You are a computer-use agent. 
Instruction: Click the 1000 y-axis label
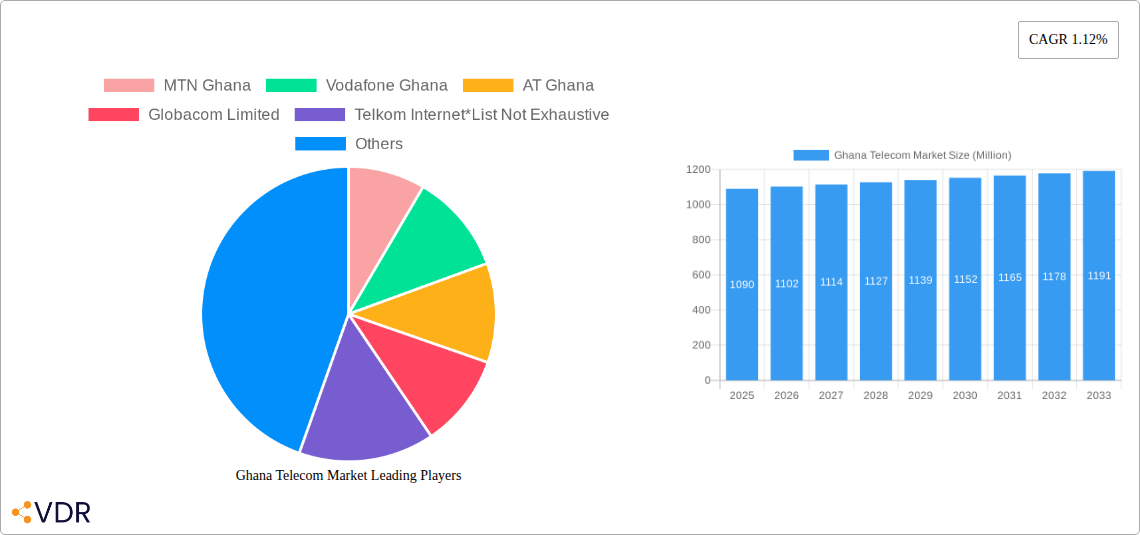[x=697, y=204]
